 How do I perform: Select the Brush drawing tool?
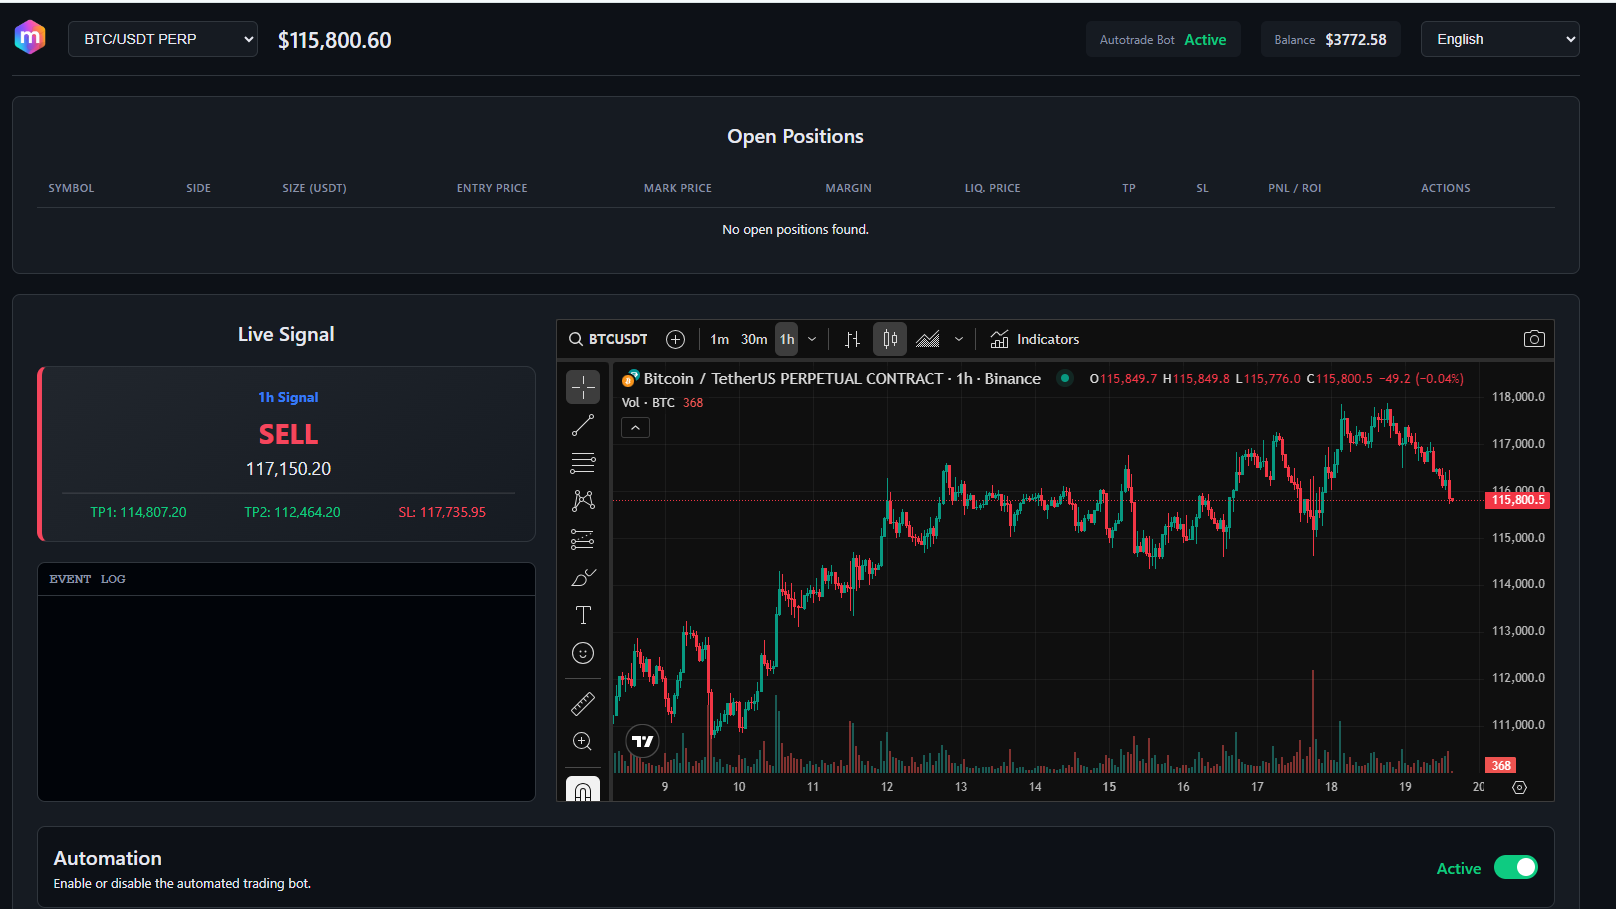pyautogui.click(x=583, y=577)
